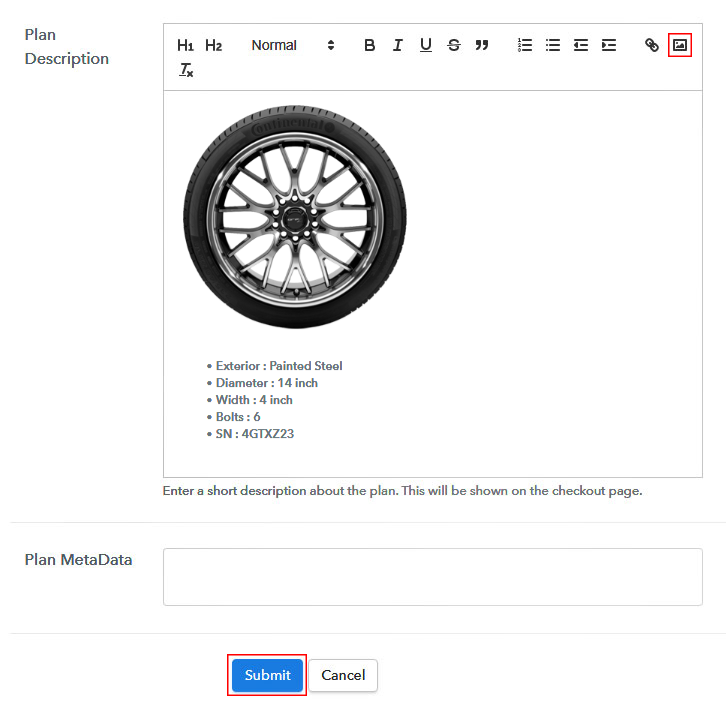Clear text formatting

186,70
